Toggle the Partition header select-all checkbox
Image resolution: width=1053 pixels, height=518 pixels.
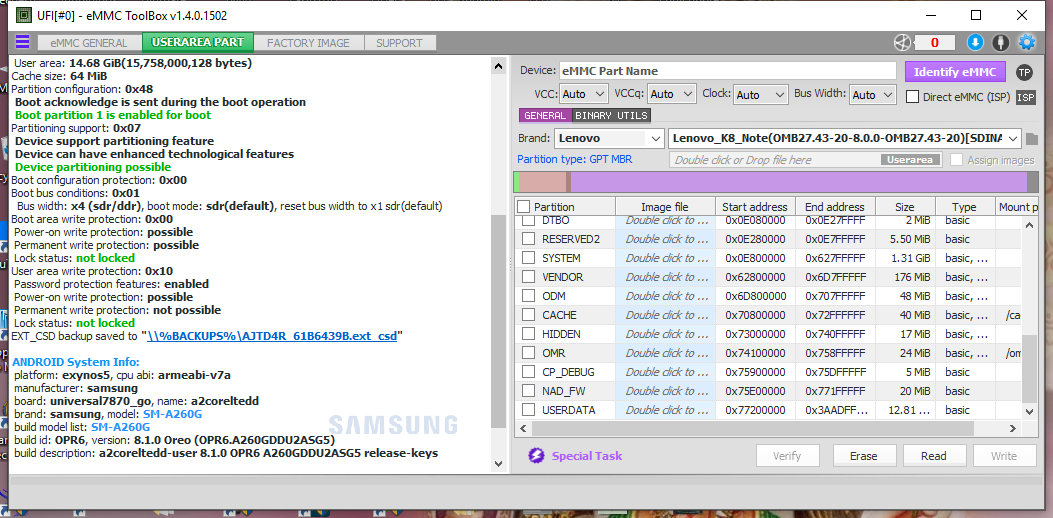pyautogui.click(x=524, y=207)
